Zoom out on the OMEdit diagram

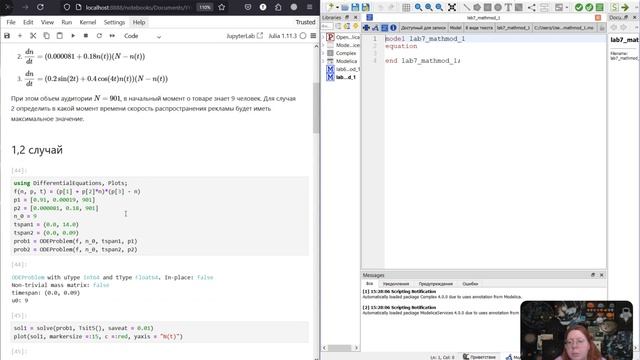pyautogui.click(x=439, y=7)
